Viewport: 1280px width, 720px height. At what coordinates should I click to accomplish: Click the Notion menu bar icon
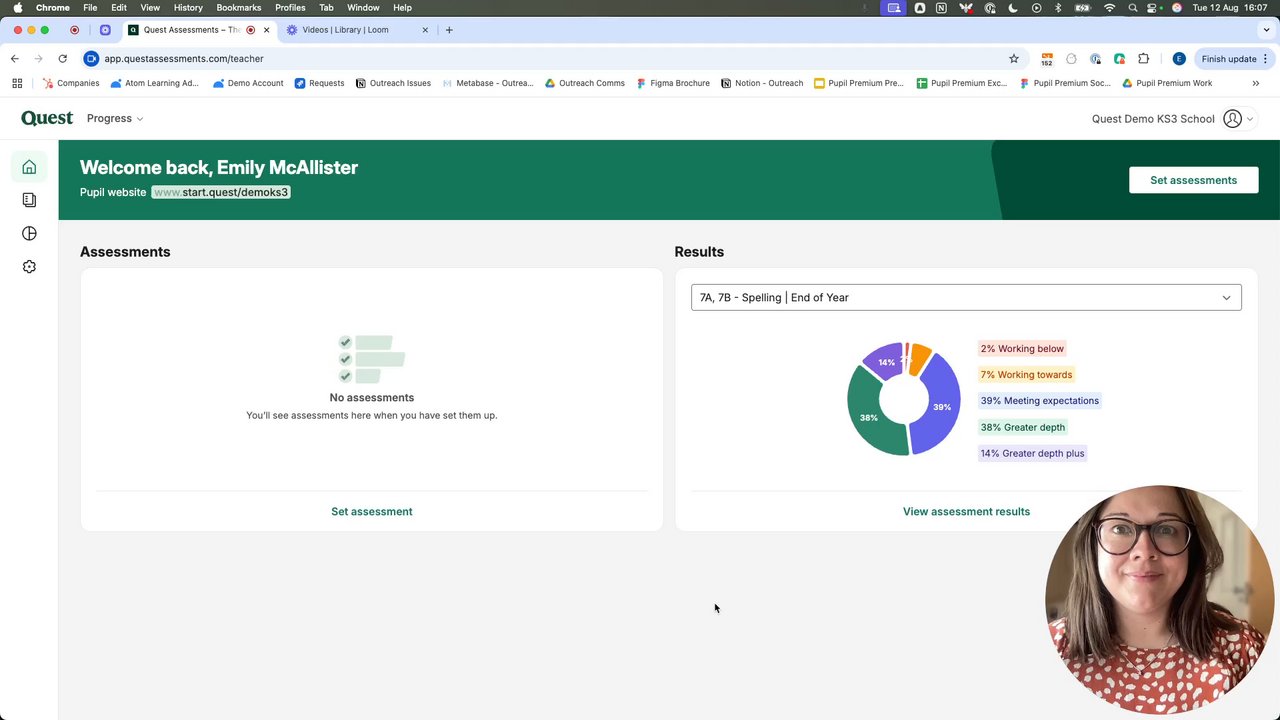(x=941, y=8)
